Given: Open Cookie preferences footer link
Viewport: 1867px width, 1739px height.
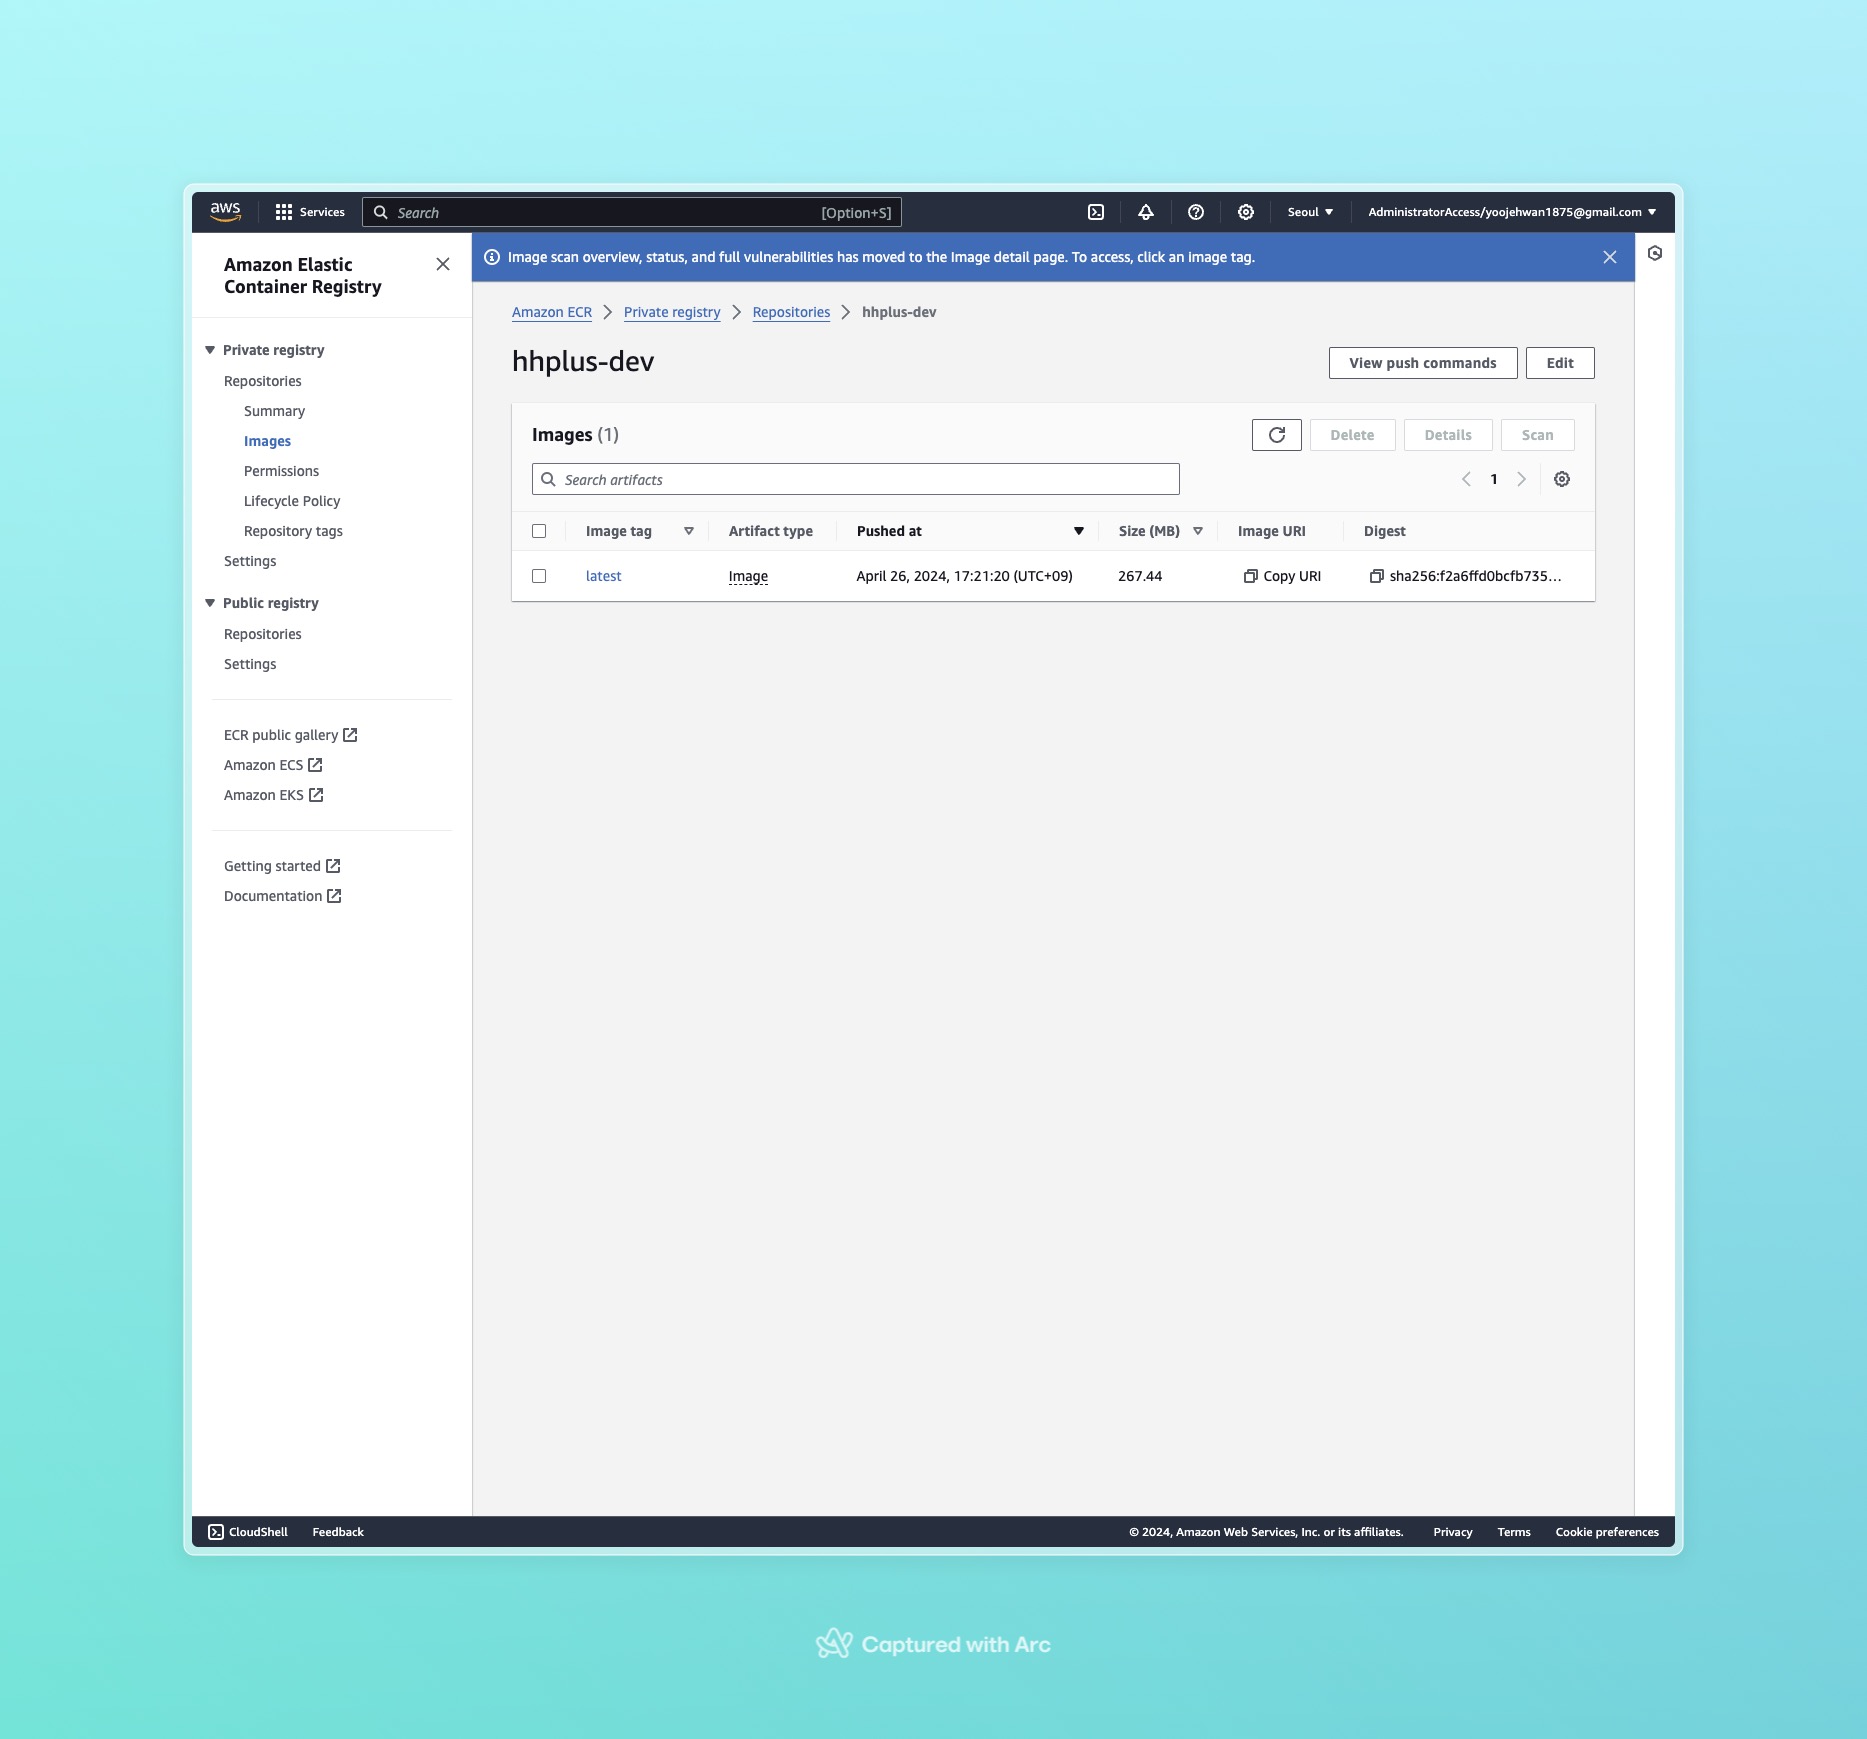Looking at the screenshot, I should (1607, 1532).
